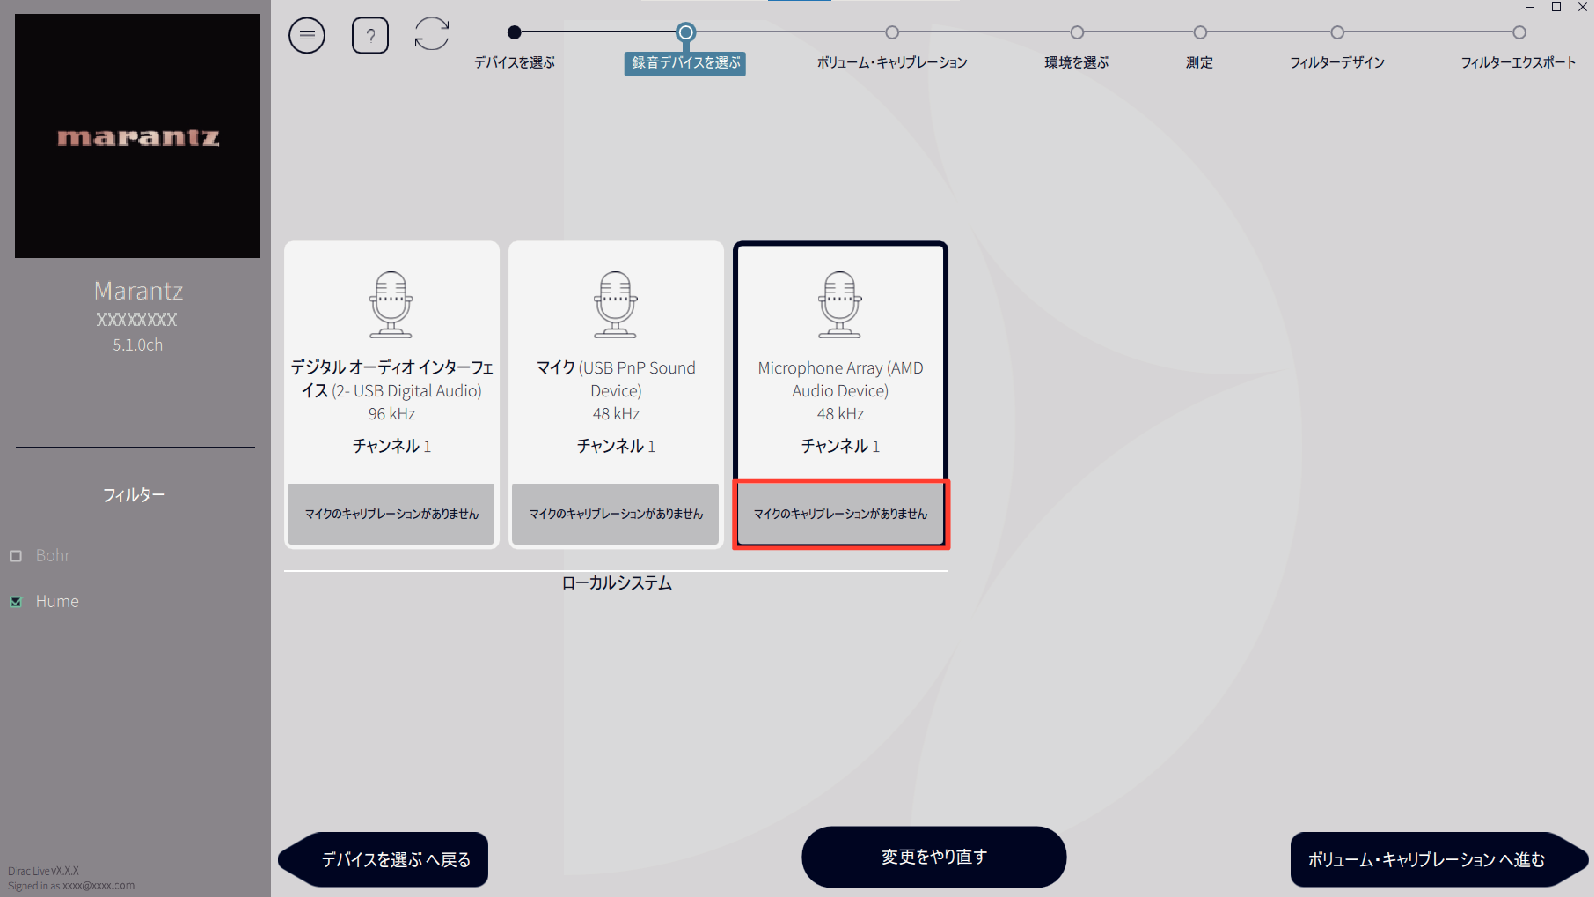Check the Buhr filter checkbox
The width and height of the screenshot is (1594, 897).
16,556
